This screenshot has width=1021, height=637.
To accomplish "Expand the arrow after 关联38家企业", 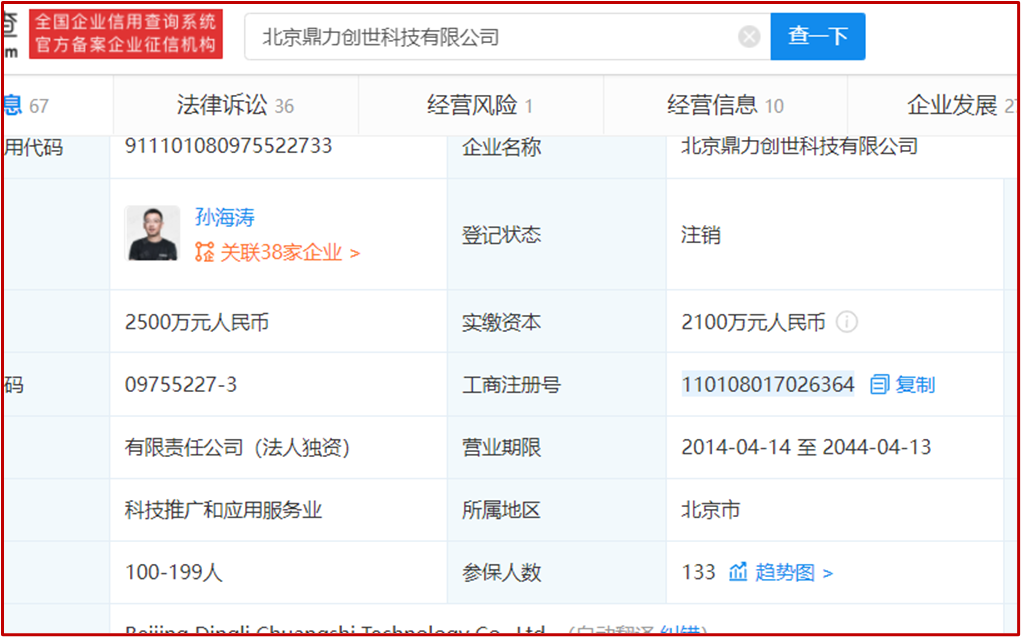I will coord(354,253).
